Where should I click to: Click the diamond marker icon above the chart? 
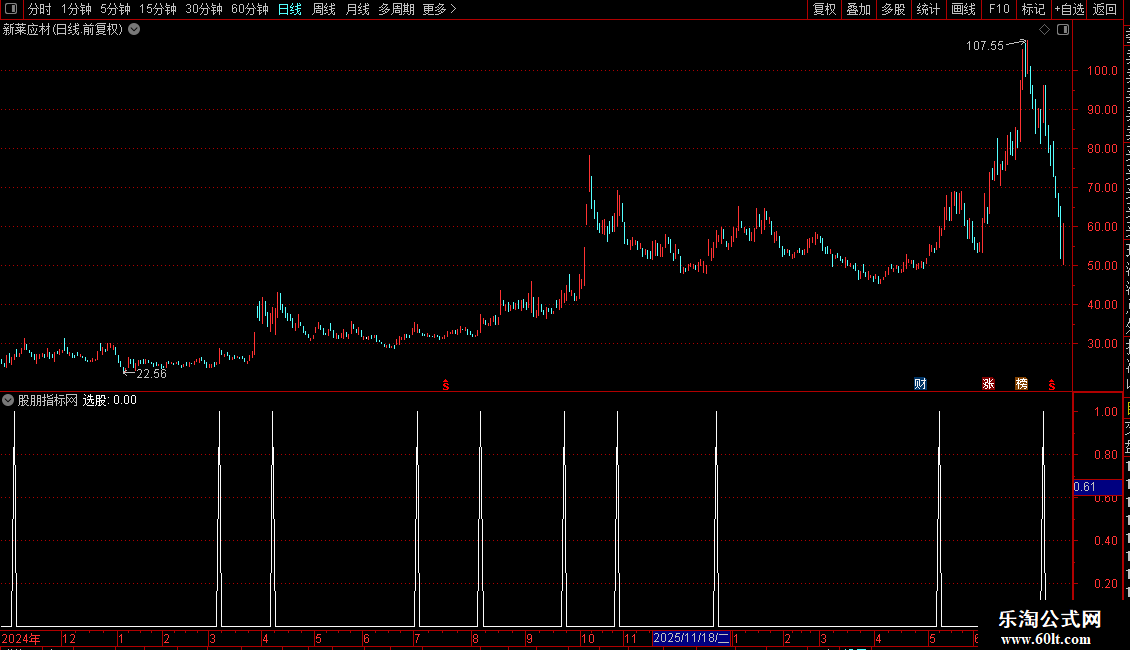1044,30
